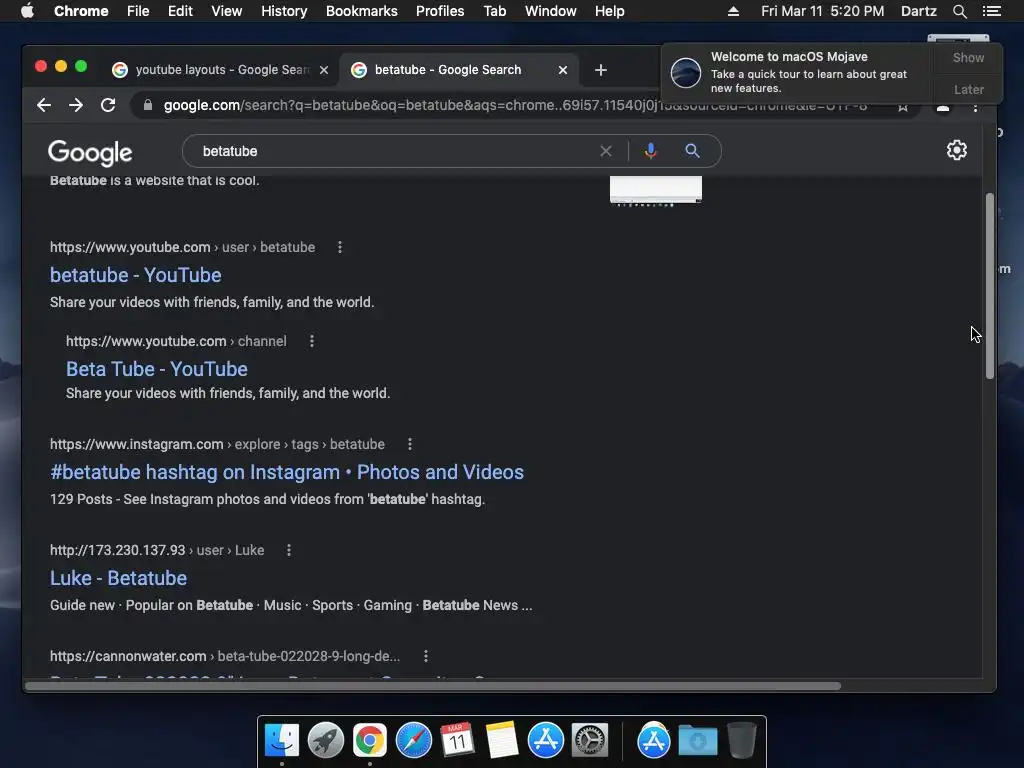Open more options for Beta Tube channel result

tap(312, 341)
